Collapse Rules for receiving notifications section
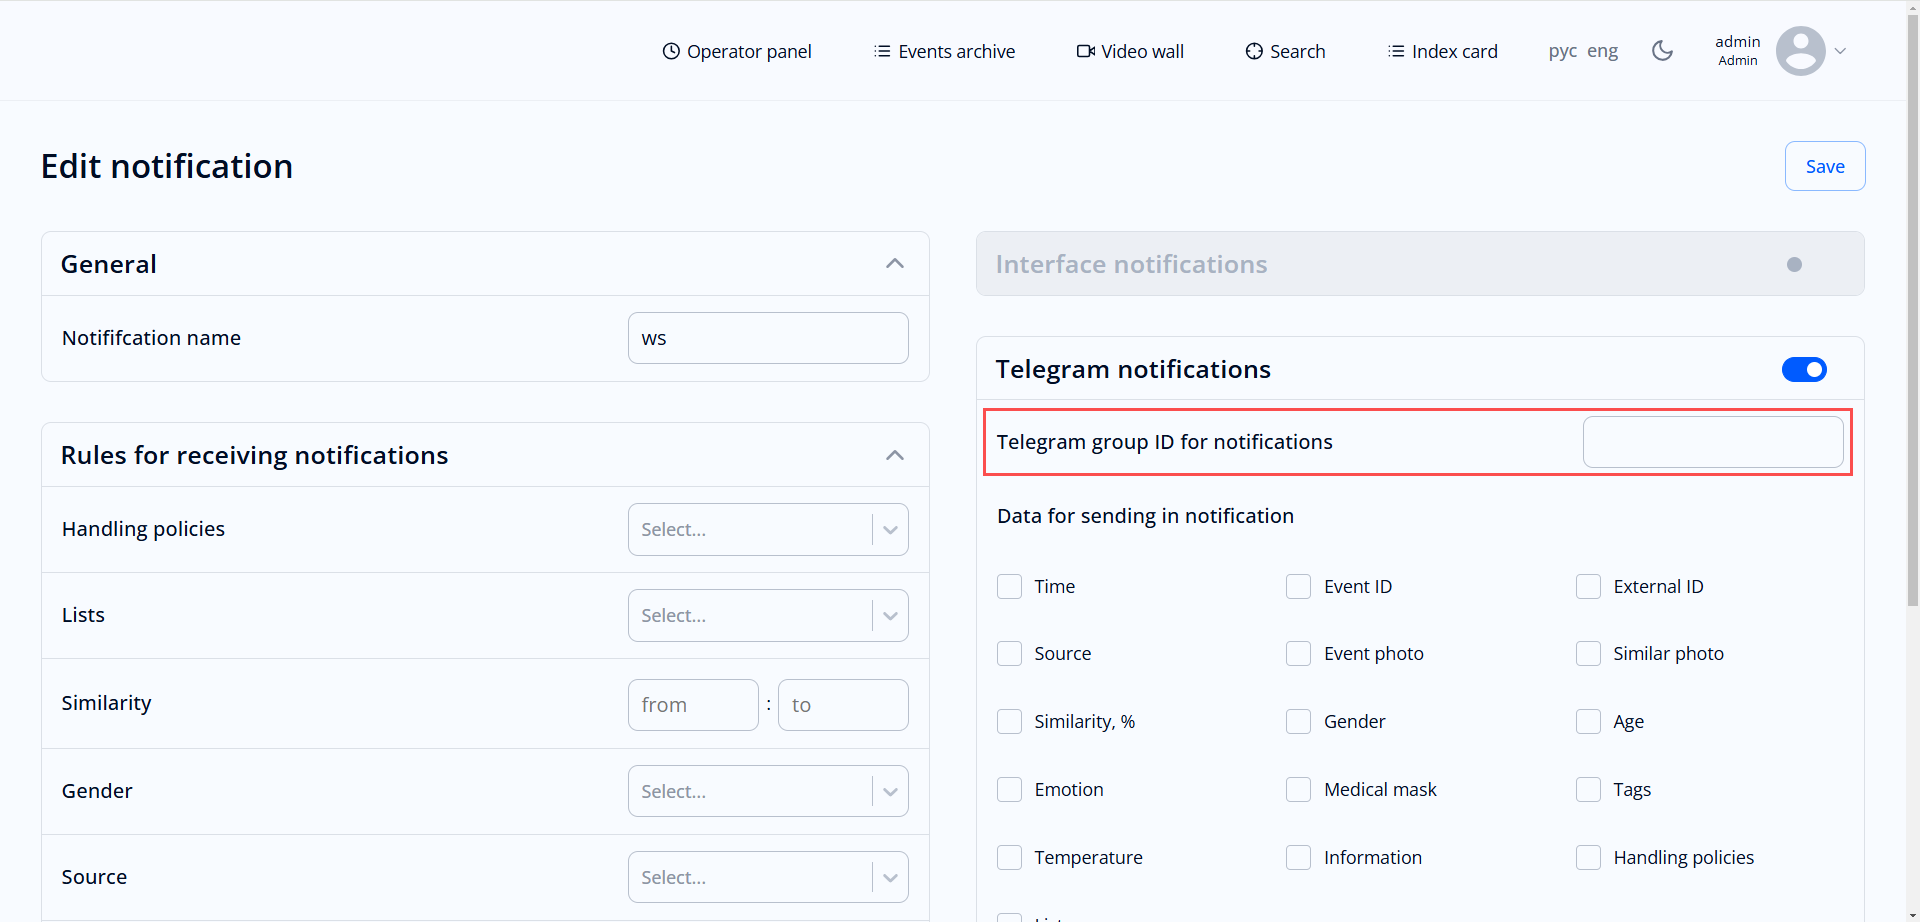 (x=895, y=454)
